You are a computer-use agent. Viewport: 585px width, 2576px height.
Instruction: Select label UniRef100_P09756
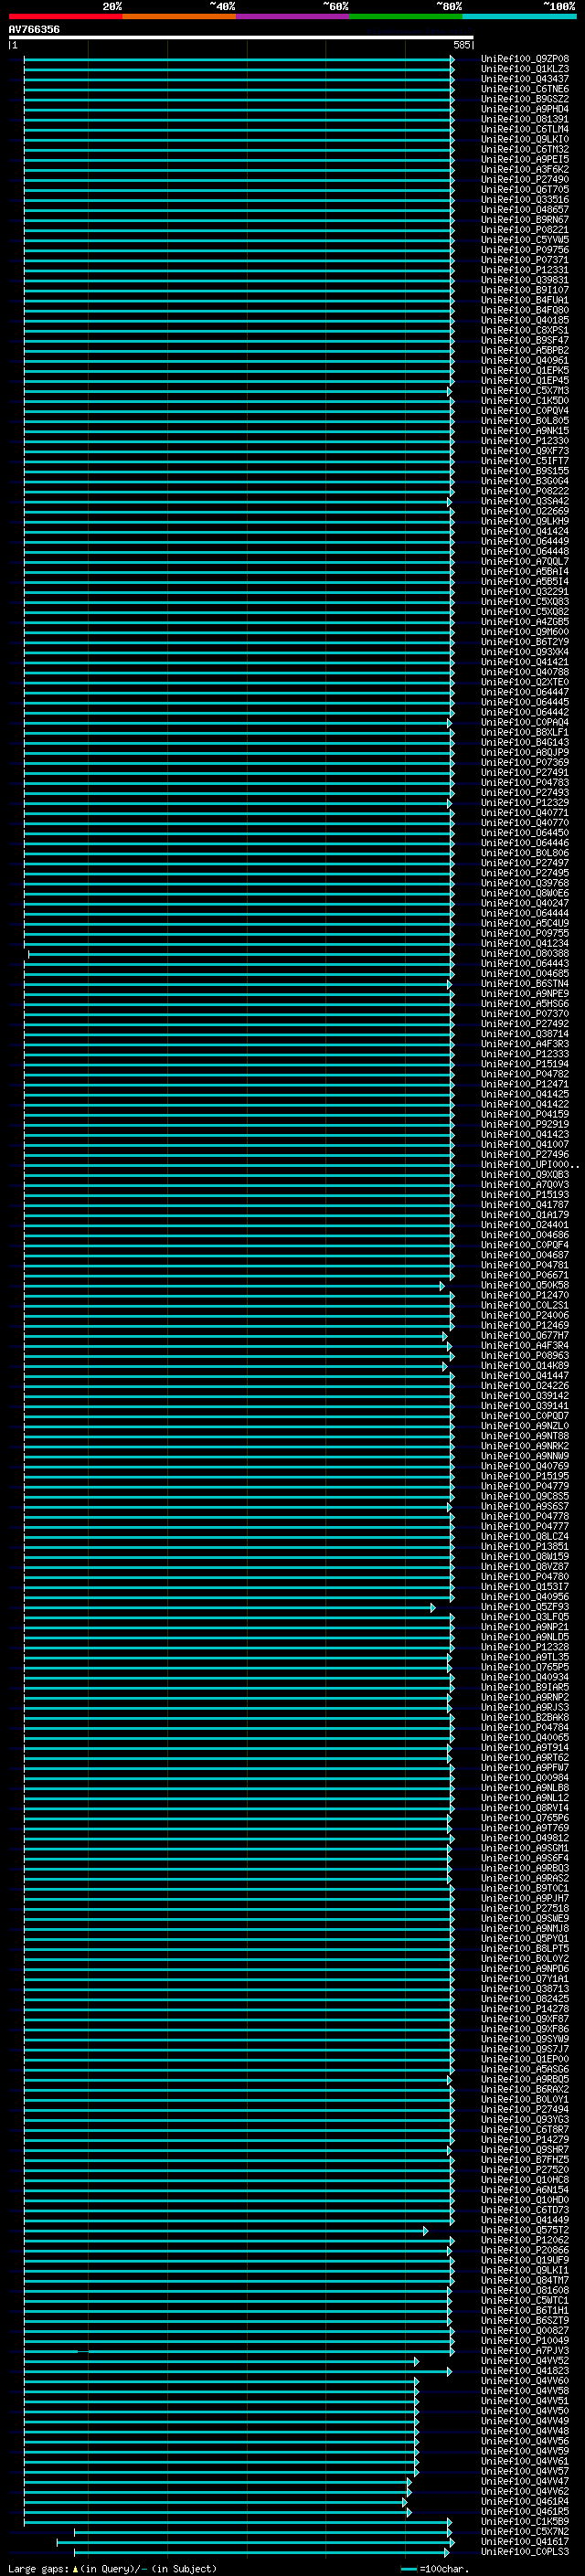click(525, 250)
